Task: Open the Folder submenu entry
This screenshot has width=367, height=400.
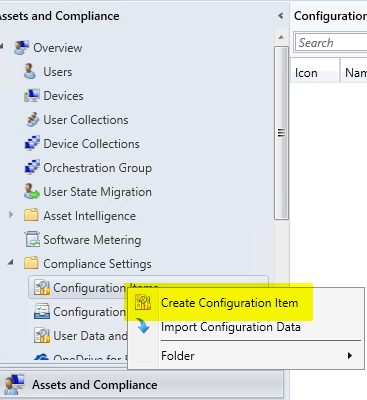Action: (245, 356)
